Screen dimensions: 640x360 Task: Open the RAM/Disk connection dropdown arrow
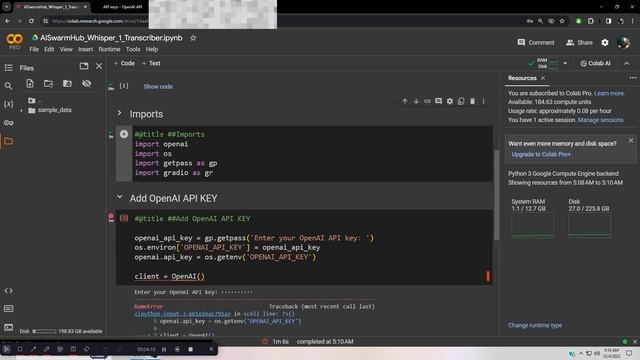565,63
